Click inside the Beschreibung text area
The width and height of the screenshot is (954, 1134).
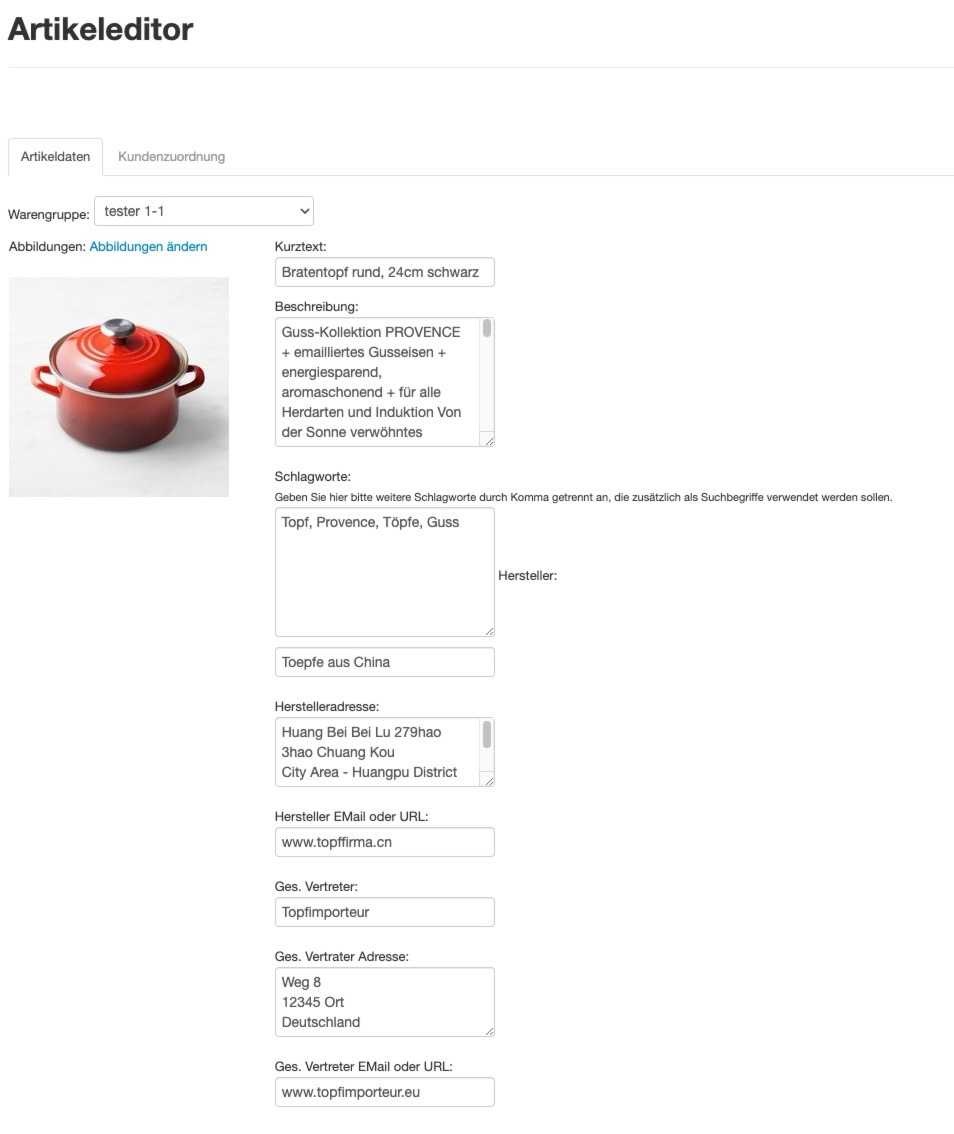[378, 382]
